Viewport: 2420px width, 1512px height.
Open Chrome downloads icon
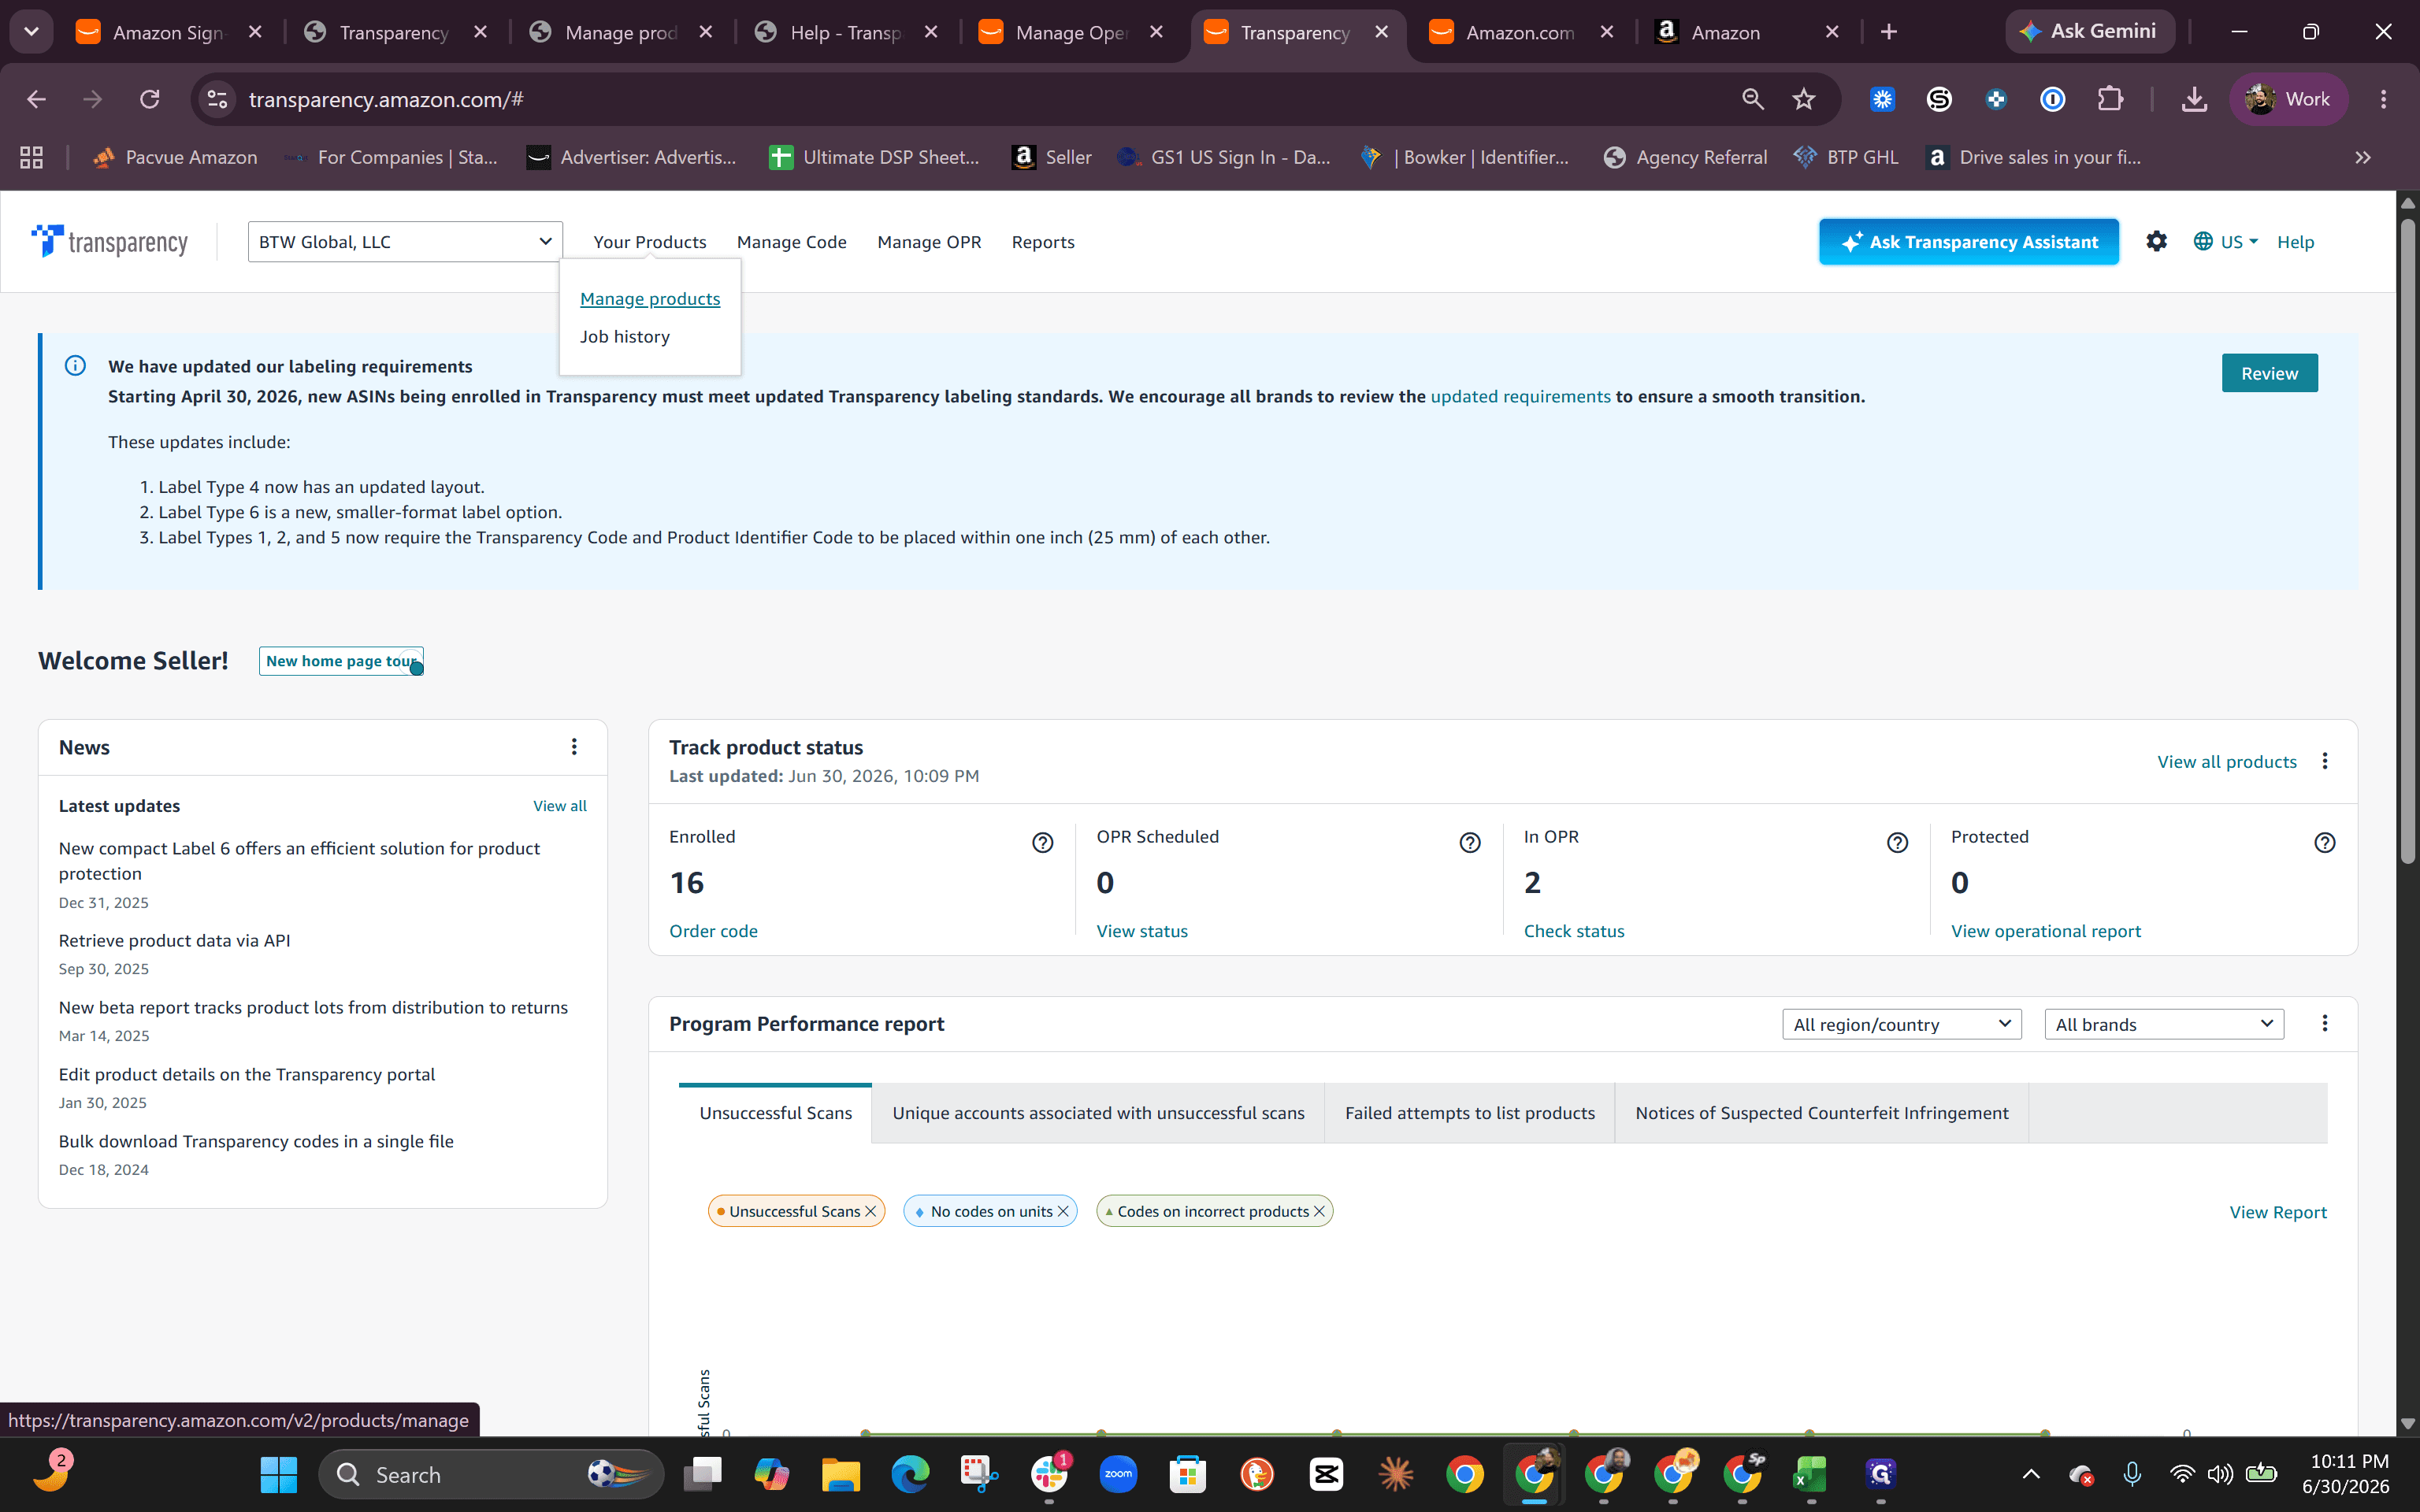point(2194,99)
